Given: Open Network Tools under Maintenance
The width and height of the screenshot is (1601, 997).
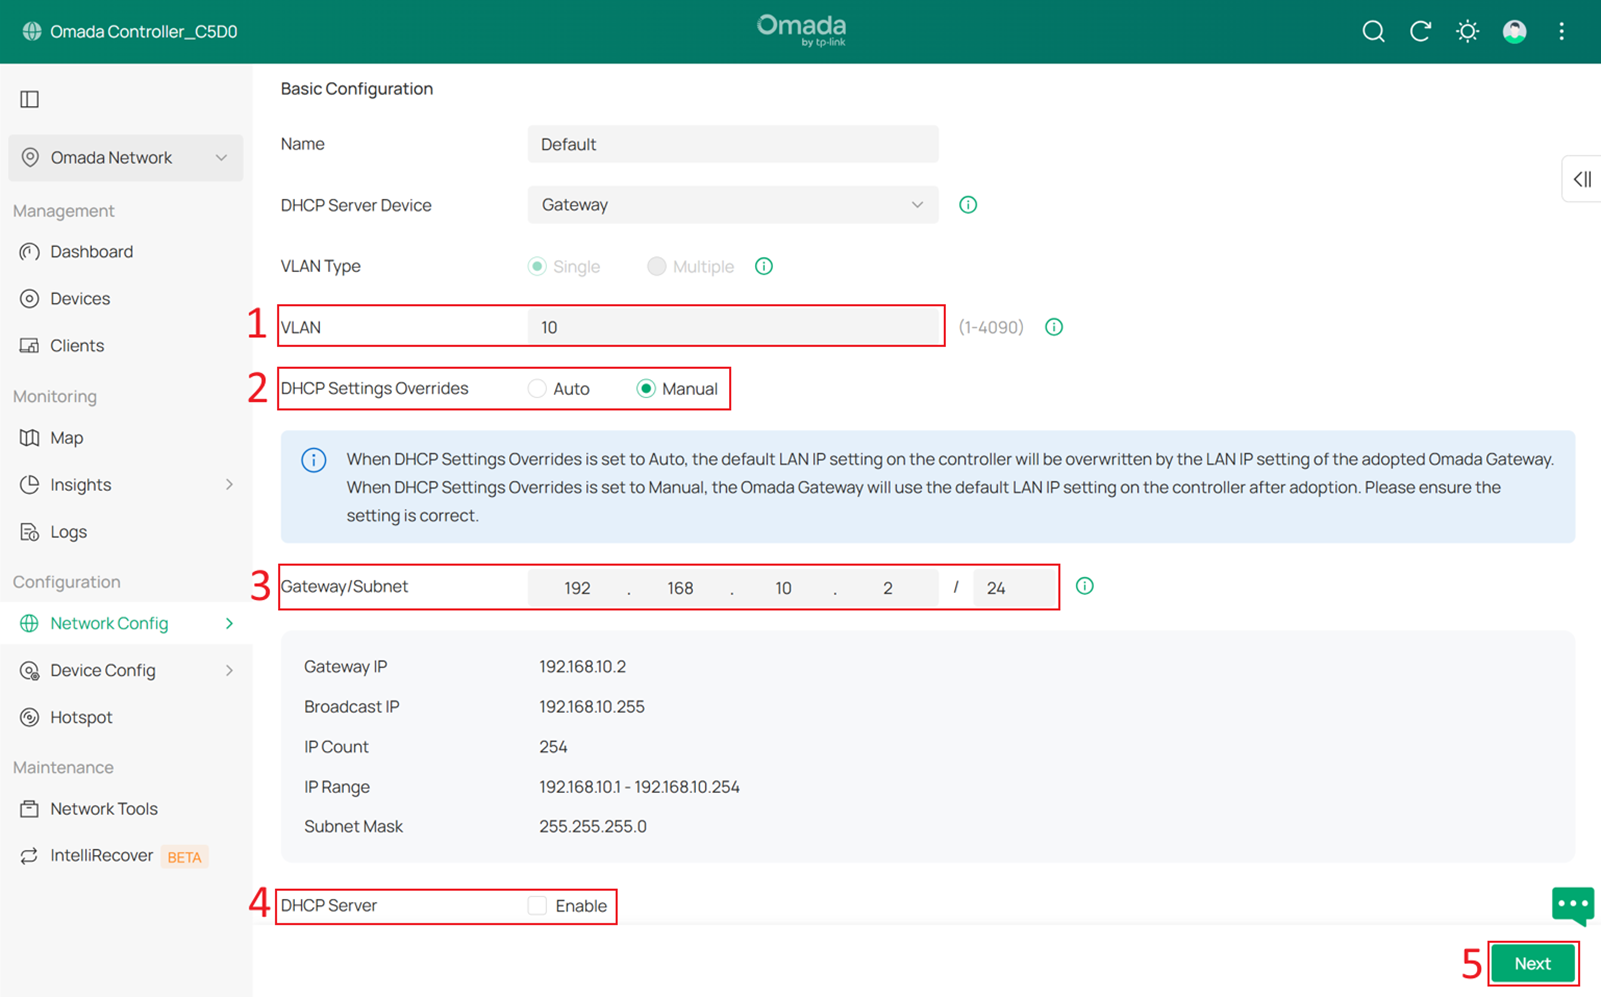Looking at the screenshot, I should [103, 808].
